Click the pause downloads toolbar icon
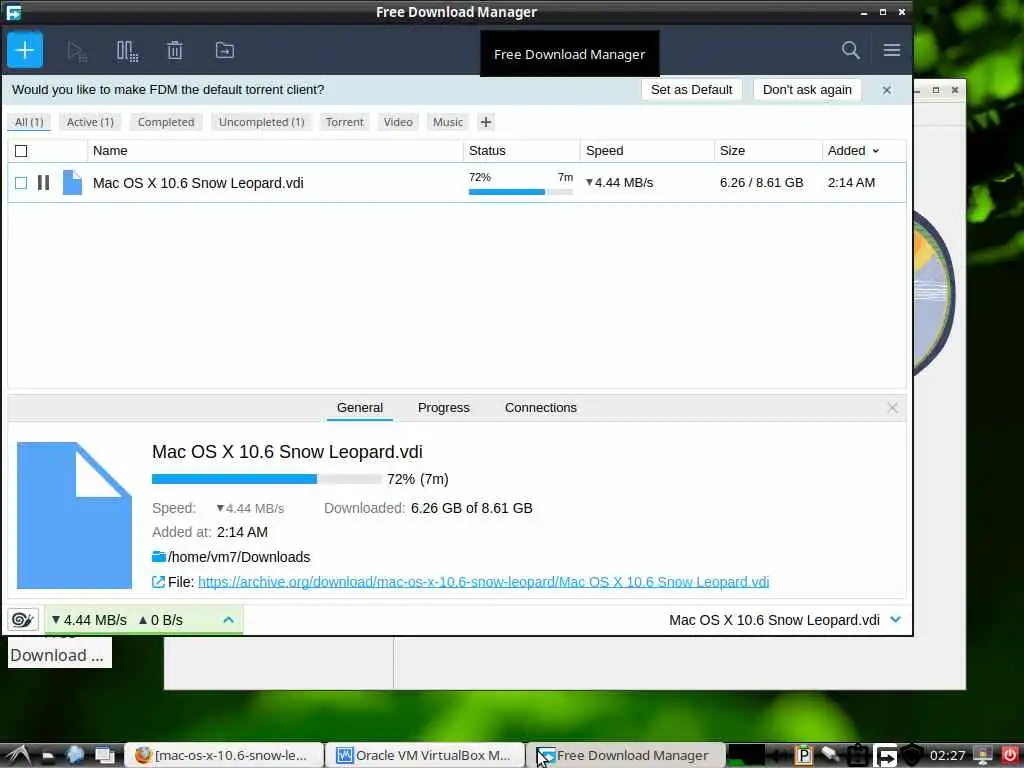This screenshot has height=768, width=1024. (127, 51)
